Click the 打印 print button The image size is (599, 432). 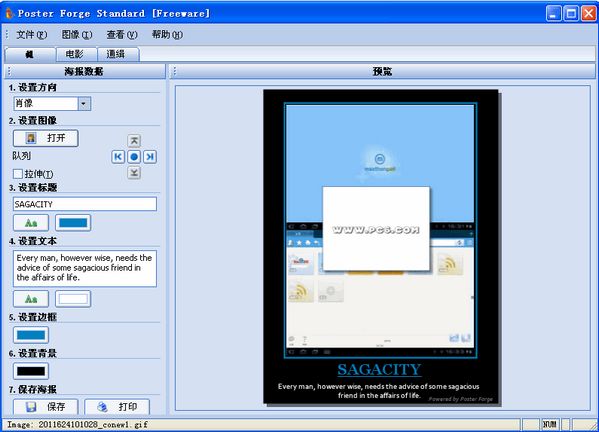(x=117, y=406)
